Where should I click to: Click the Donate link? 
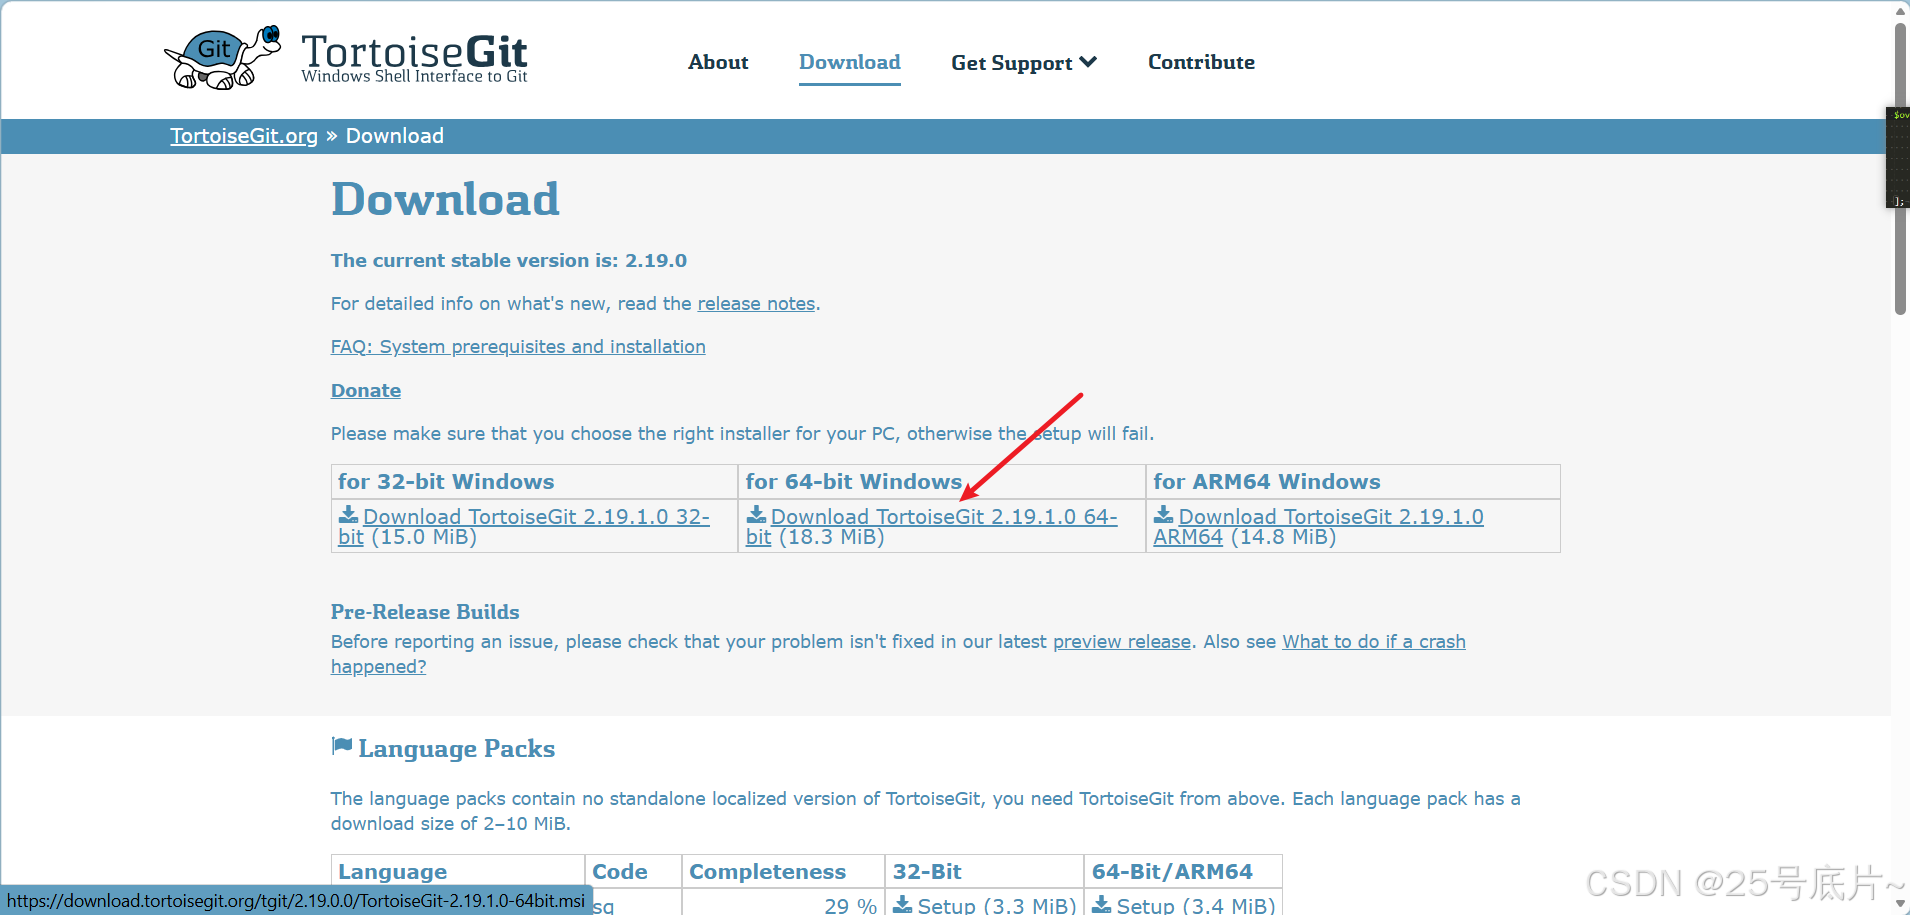click(x=366, y=391)
